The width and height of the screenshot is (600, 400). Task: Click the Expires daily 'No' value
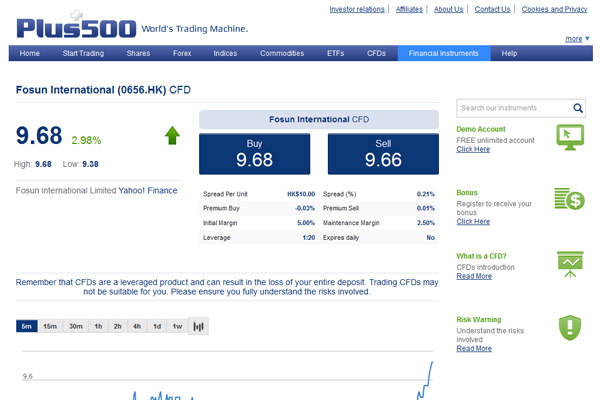click(431, 238)
